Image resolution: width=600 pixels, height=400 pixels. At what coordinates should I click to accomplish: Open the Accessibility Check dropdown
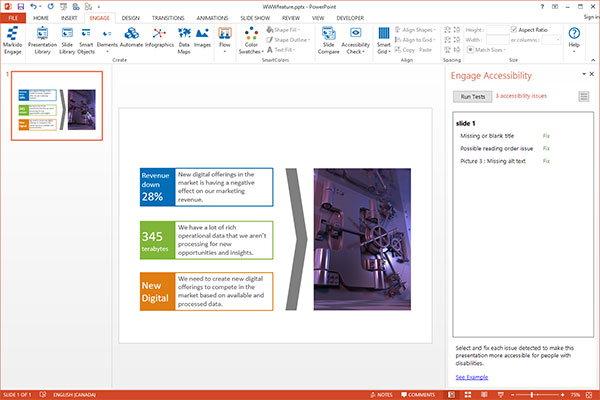point(357,41)
